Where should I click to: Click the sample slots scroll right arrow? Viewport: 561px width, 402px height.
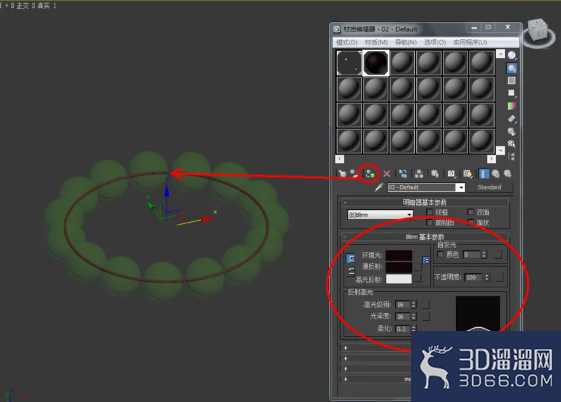(x=491, y=159)
